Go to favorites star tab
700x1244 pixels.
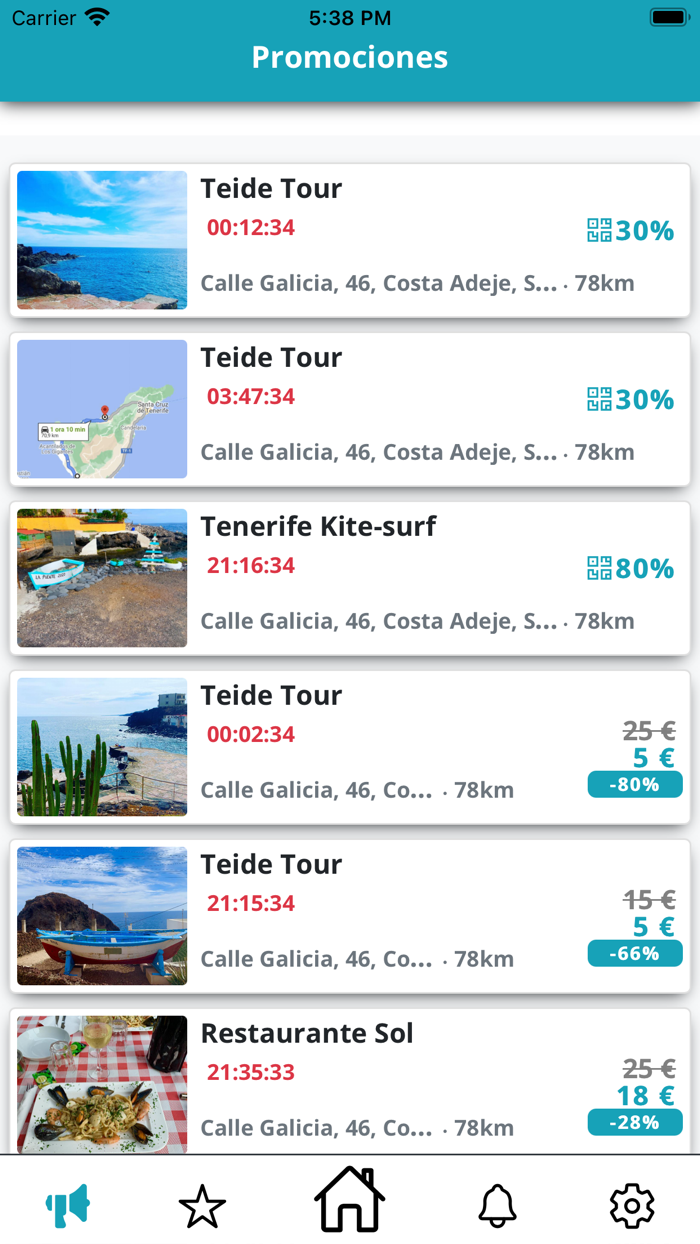202,1206
